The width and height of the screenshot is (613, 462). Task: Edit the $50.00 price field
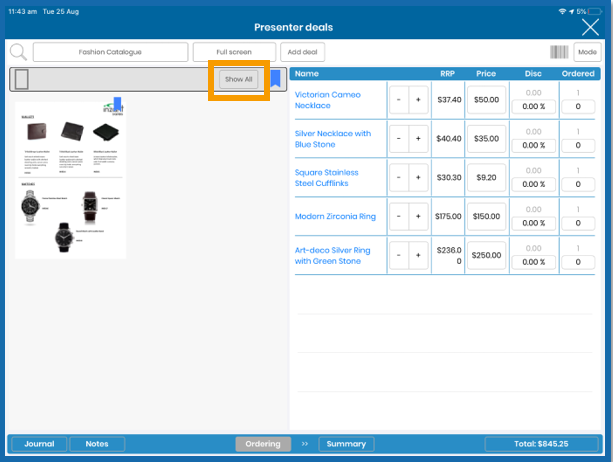coord(486,100)
